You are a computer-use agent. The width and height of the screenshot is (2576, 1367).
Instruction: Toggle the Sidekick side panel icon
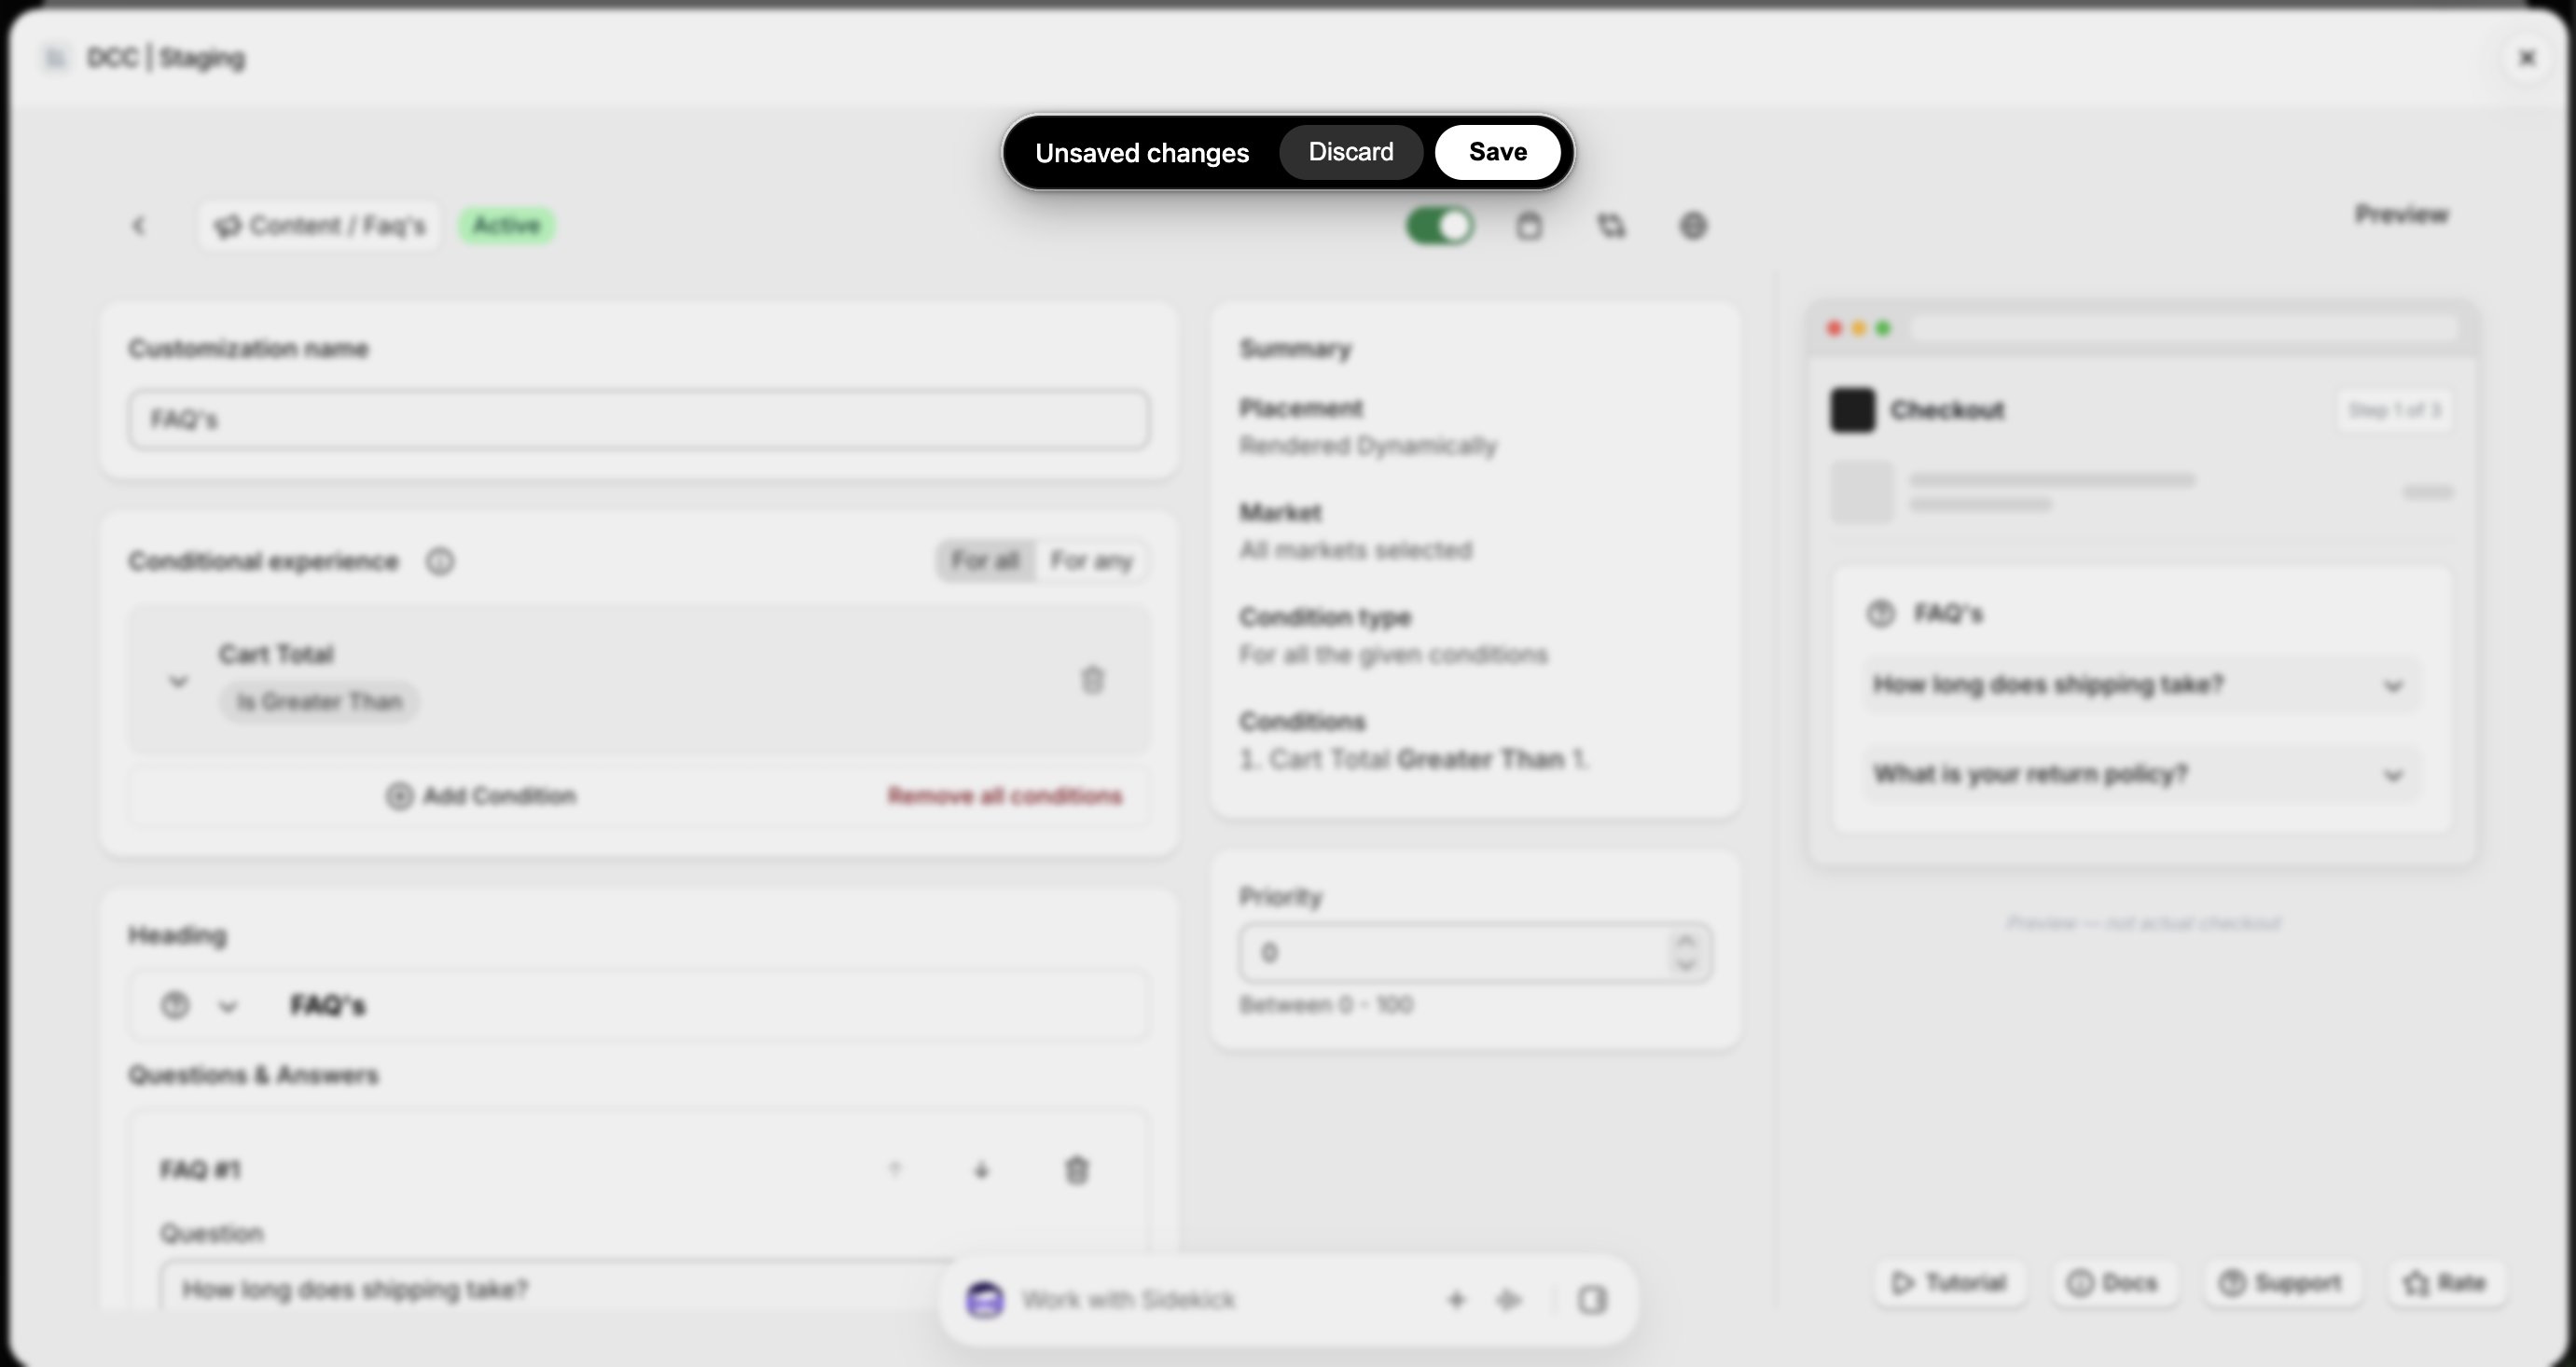[x=1592, y=1300]
